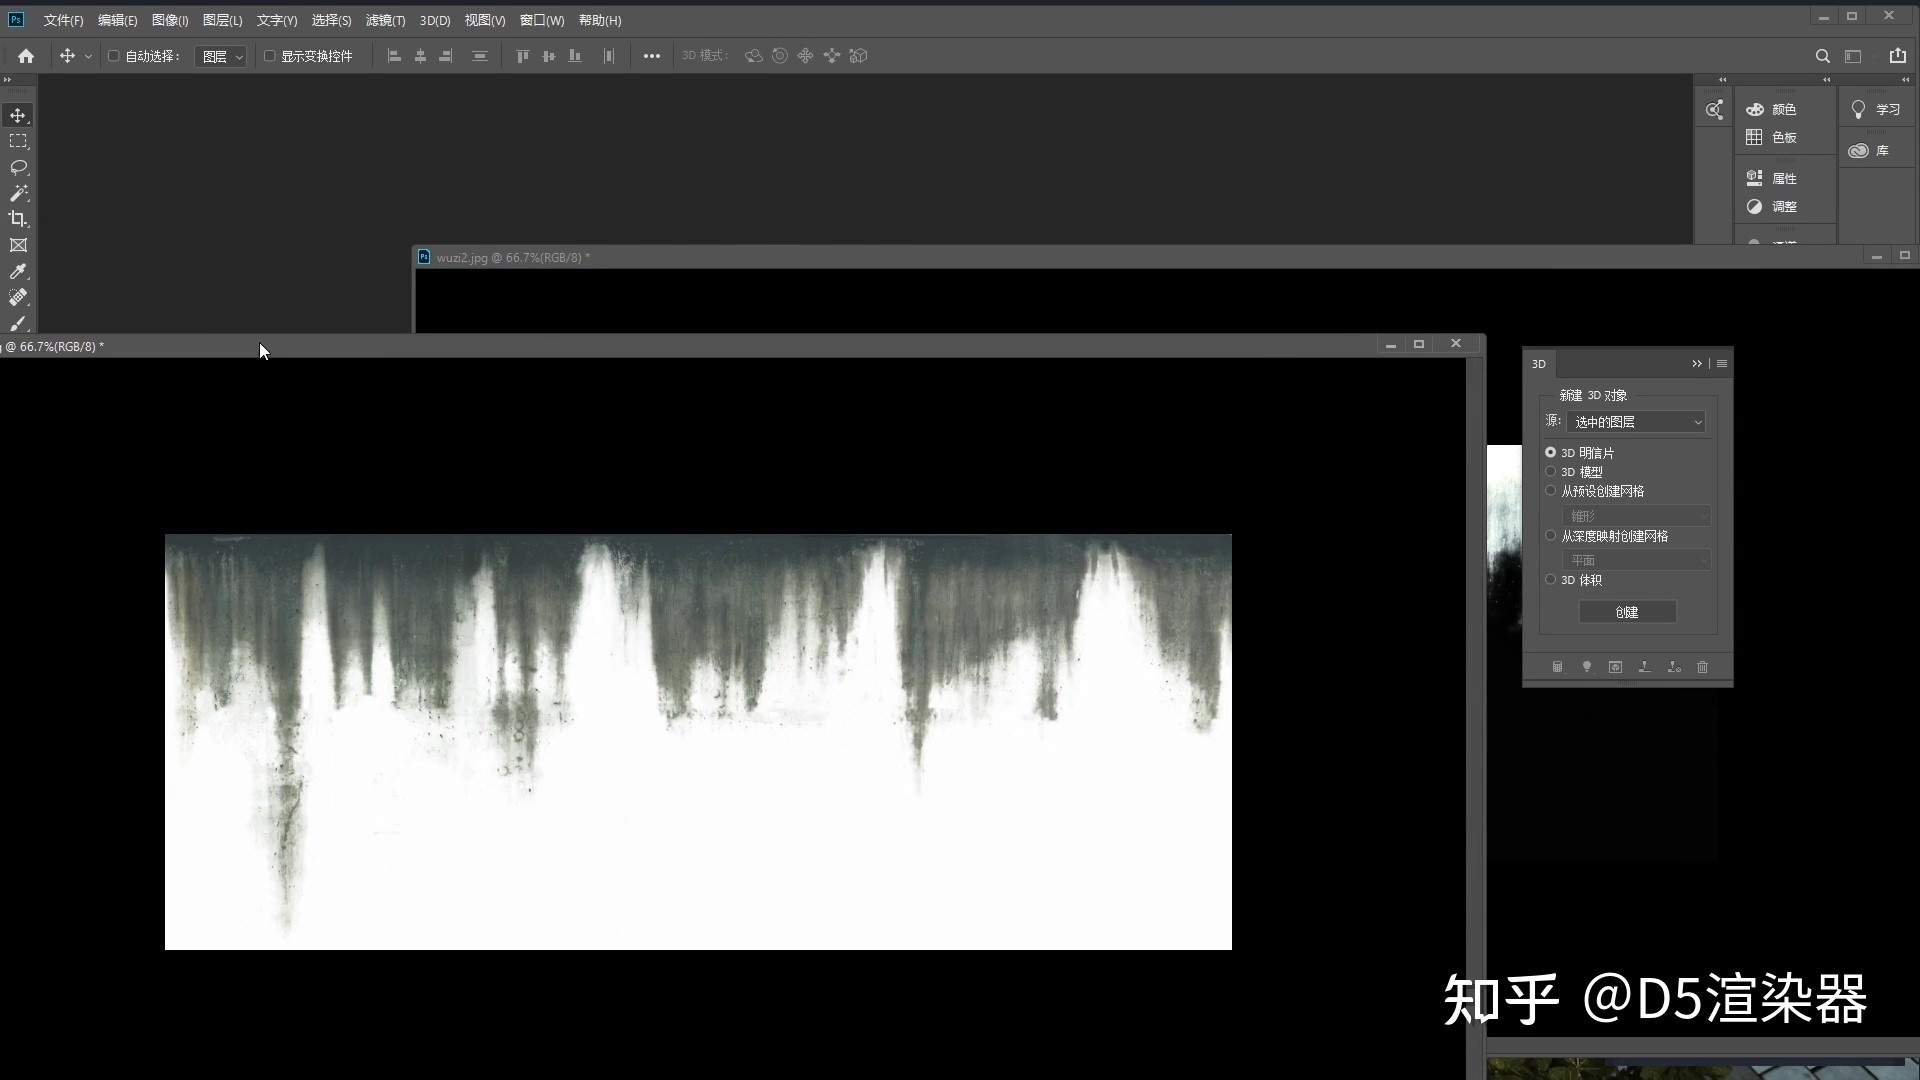Enable the 自动选择 checkbox

point(114,56)
